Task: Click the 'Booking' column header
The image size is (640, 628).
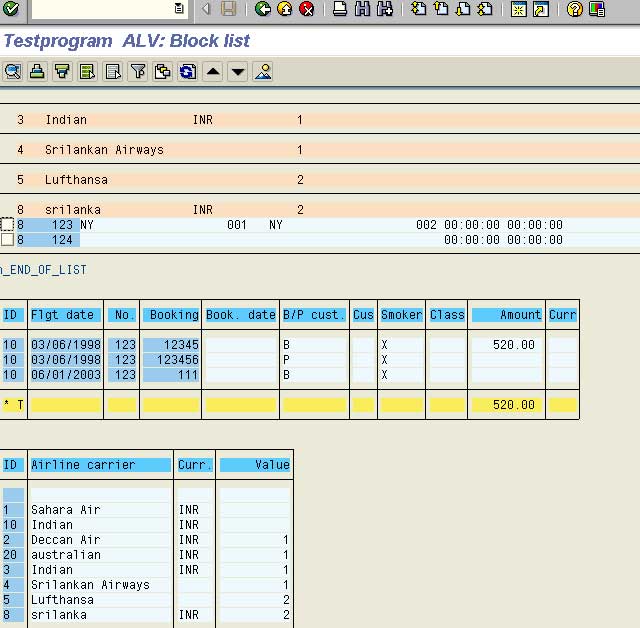Action: pos(171,315)
